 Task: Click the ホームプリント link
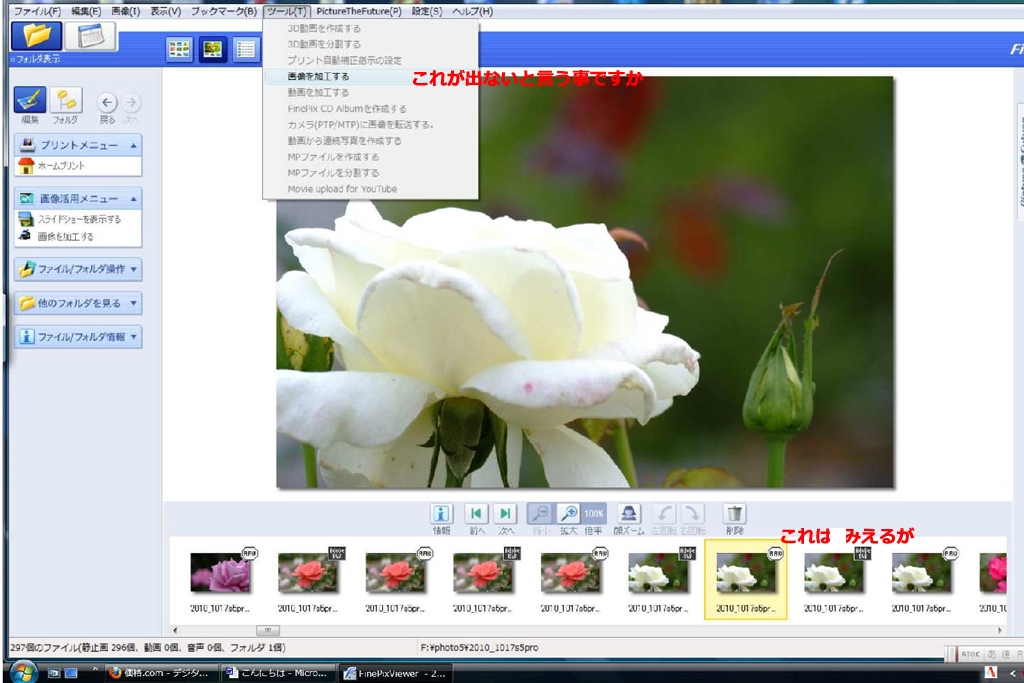point(60,165)
